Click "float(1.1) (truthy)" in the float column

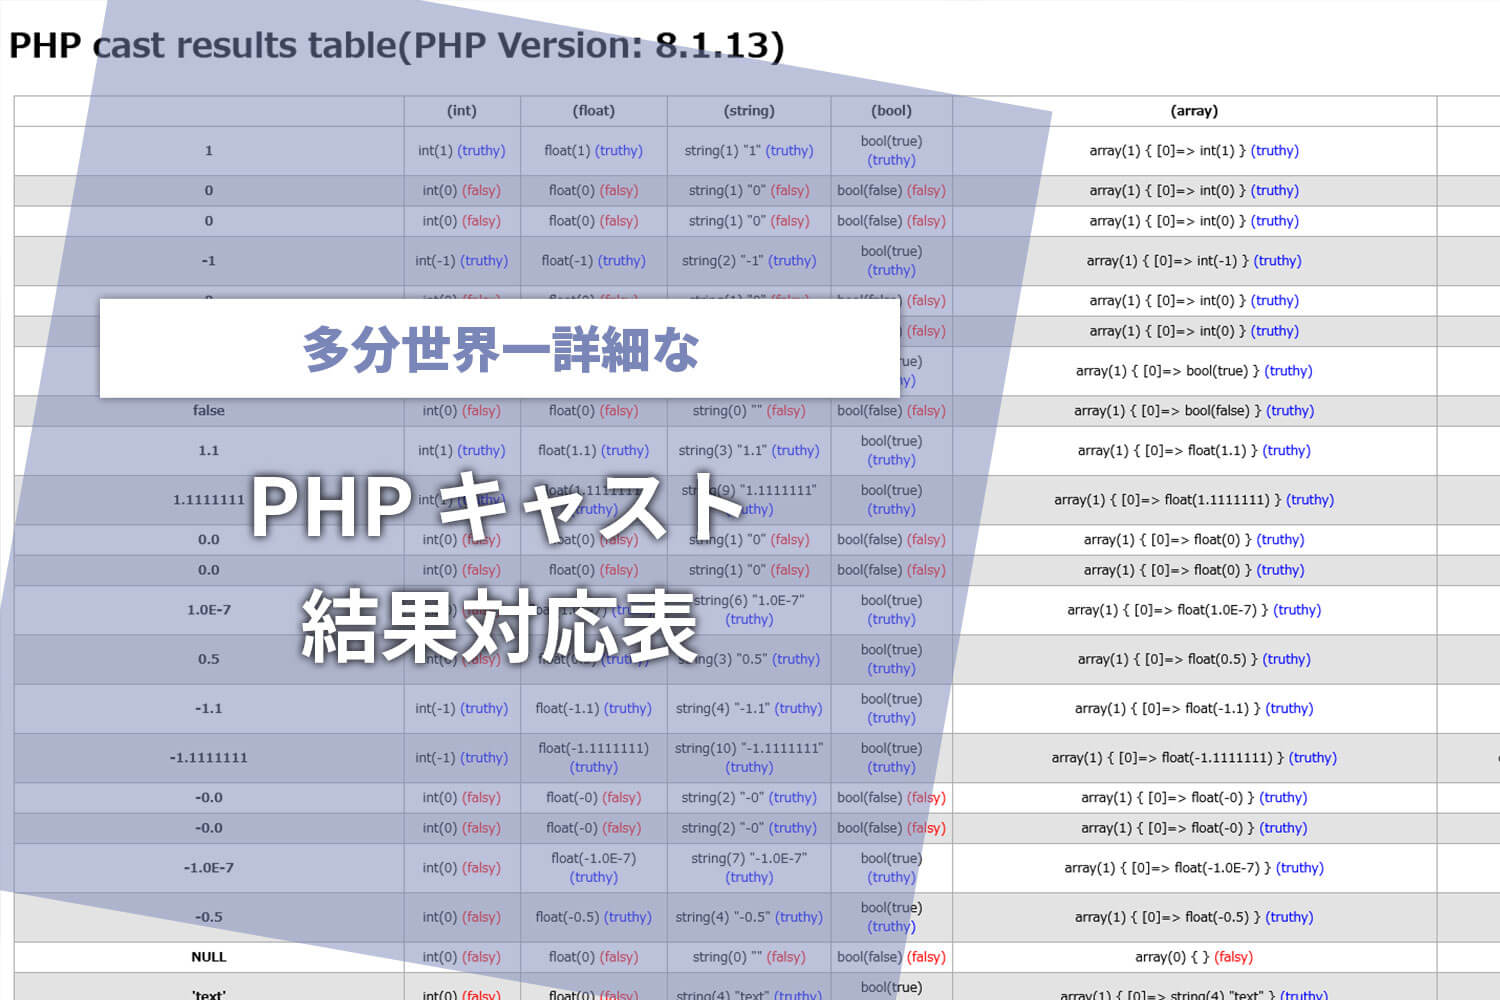point(594,451)
